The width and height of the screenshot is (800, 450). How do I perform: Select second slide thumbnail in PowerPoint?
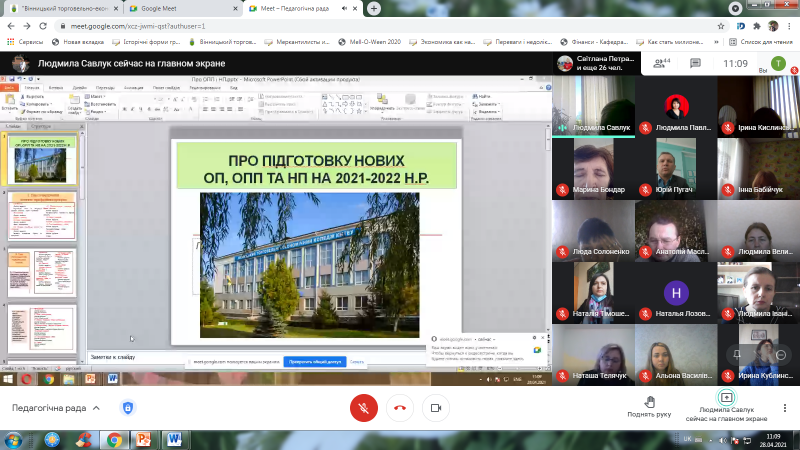click(x=41, y=215)
